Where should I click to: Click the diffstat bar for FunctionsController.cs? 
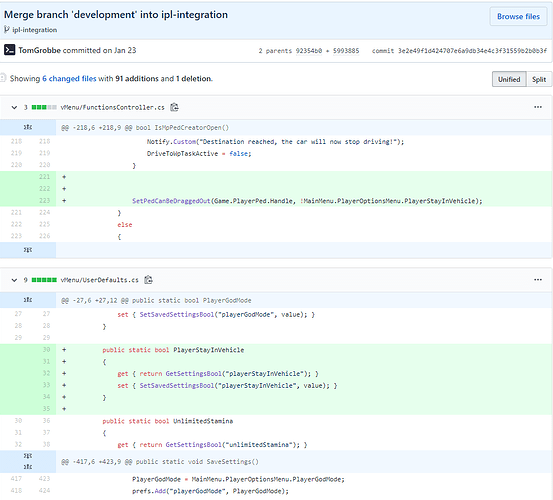click(44, 107)
